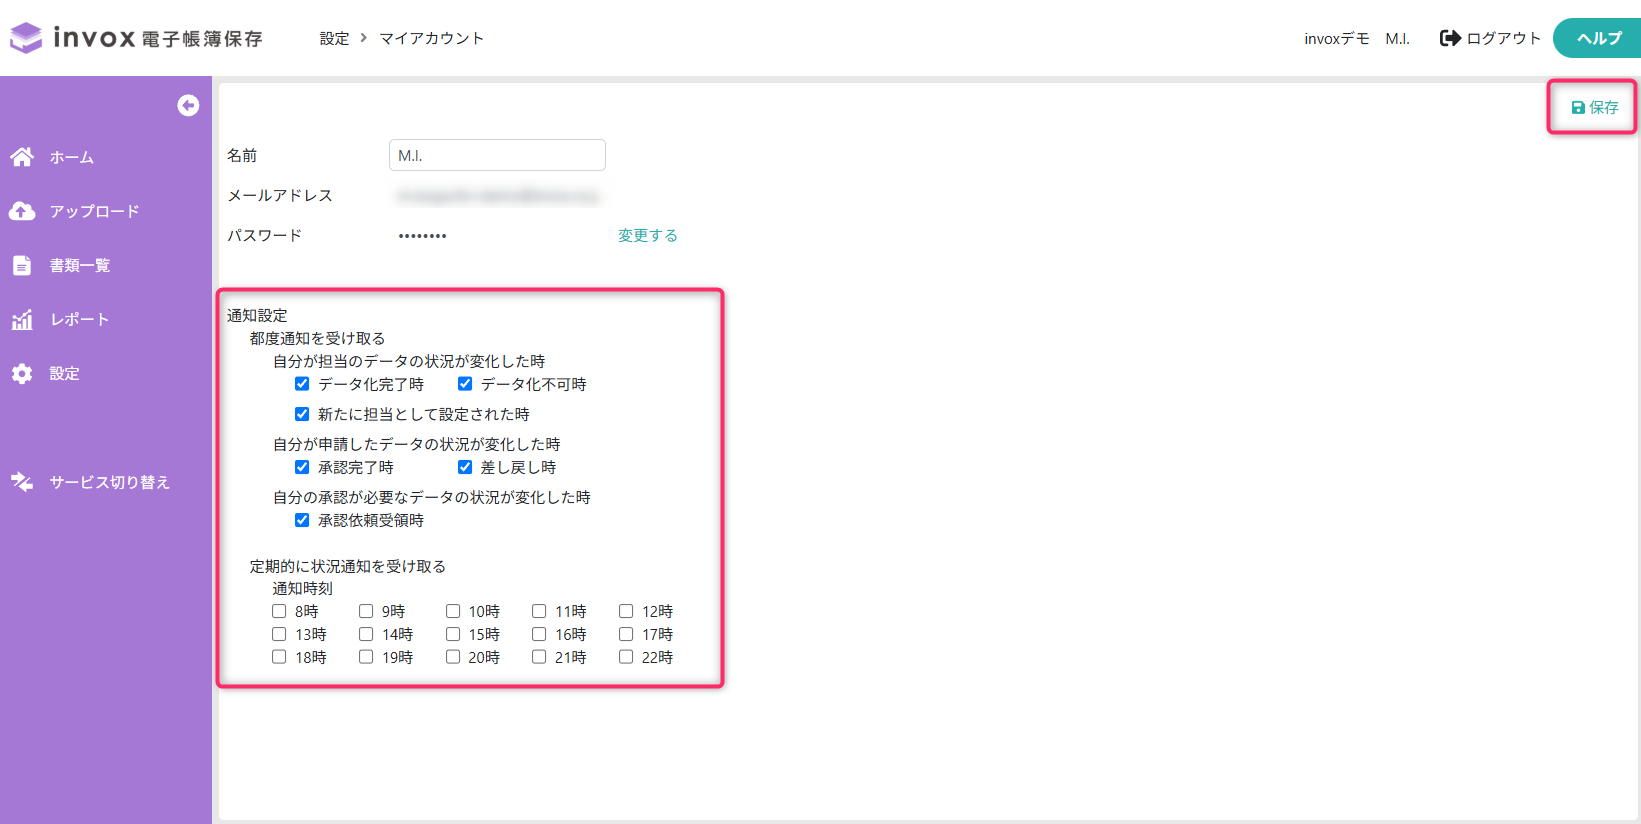Click the document list file icon
Screen dimensions: 1641x824
pyautogui.click(x=22, y=265)
